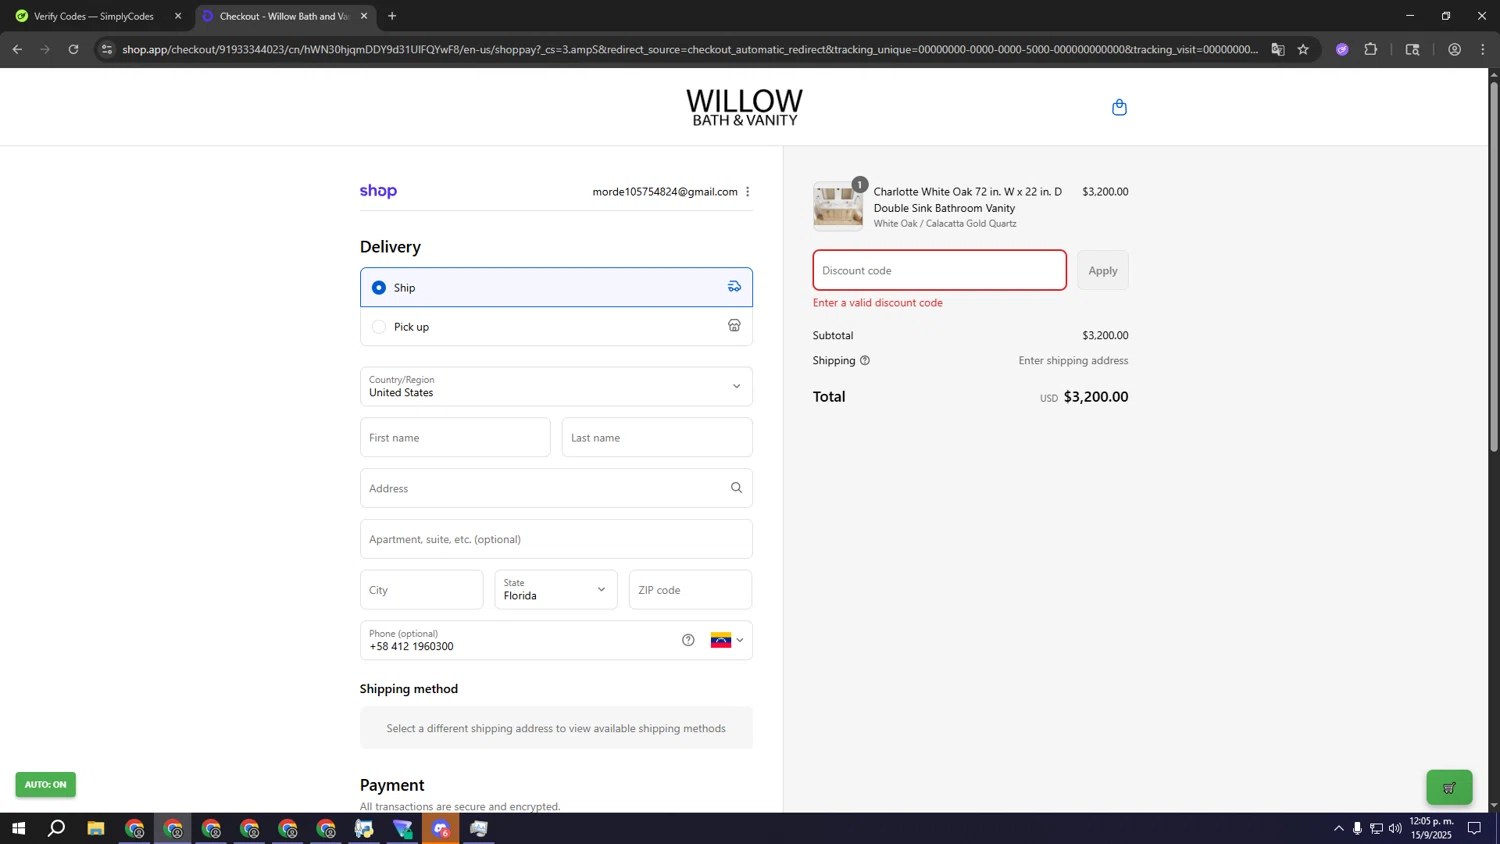Open the phone number help icon
1500x844 pixels.
click(688, 640)
